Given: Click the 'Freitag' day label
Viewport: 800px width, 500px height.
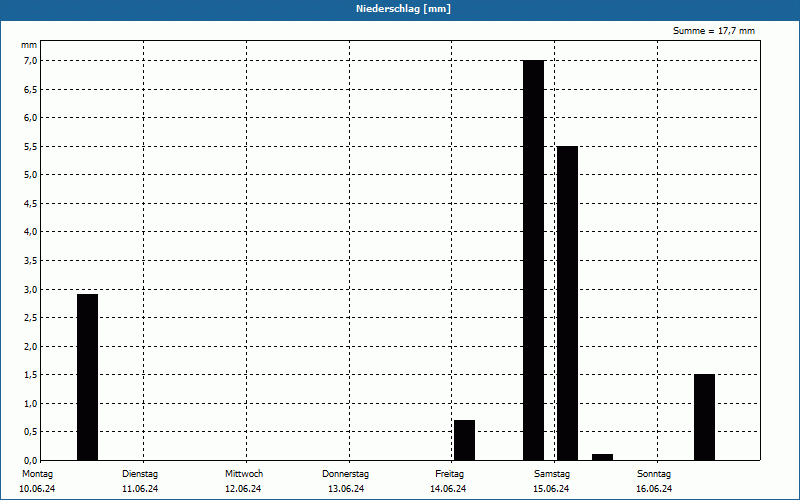Looking at the screenshot, I should pos(449,474).
